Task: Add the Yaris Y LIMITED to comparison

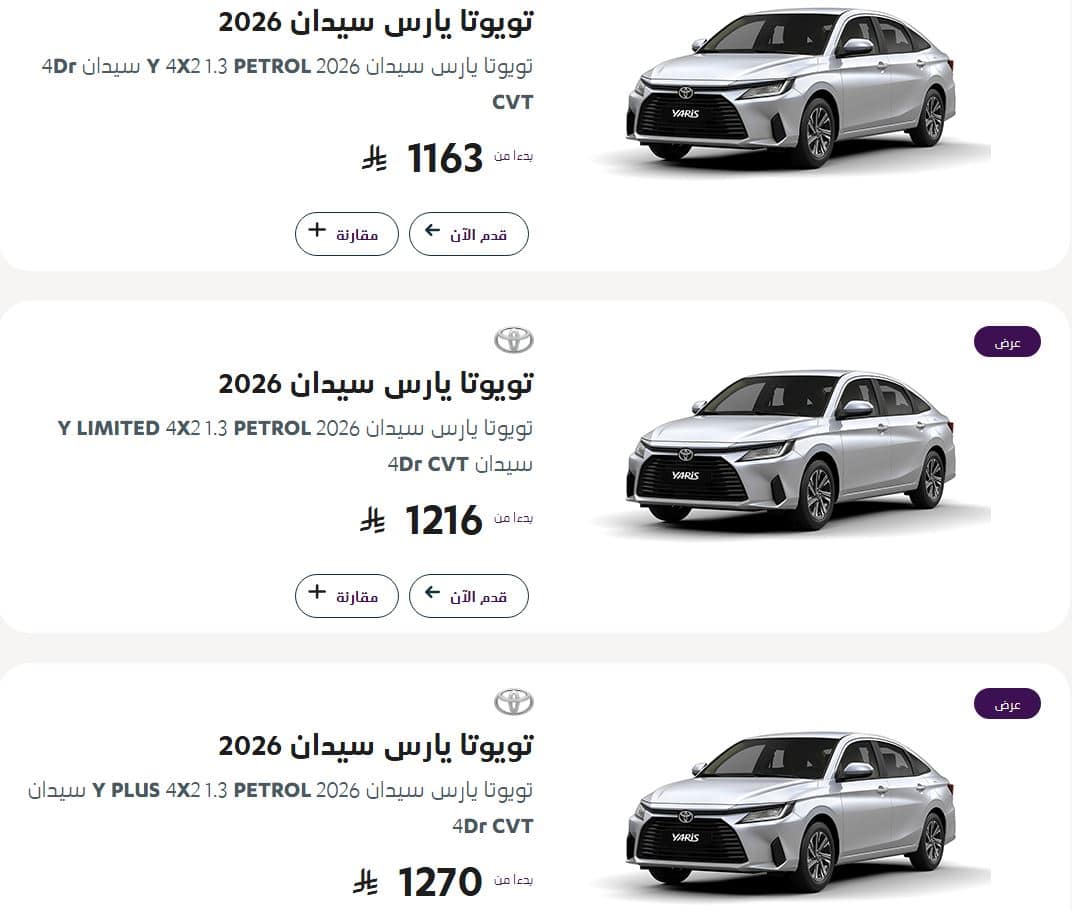Action: [x=347, y=596]
